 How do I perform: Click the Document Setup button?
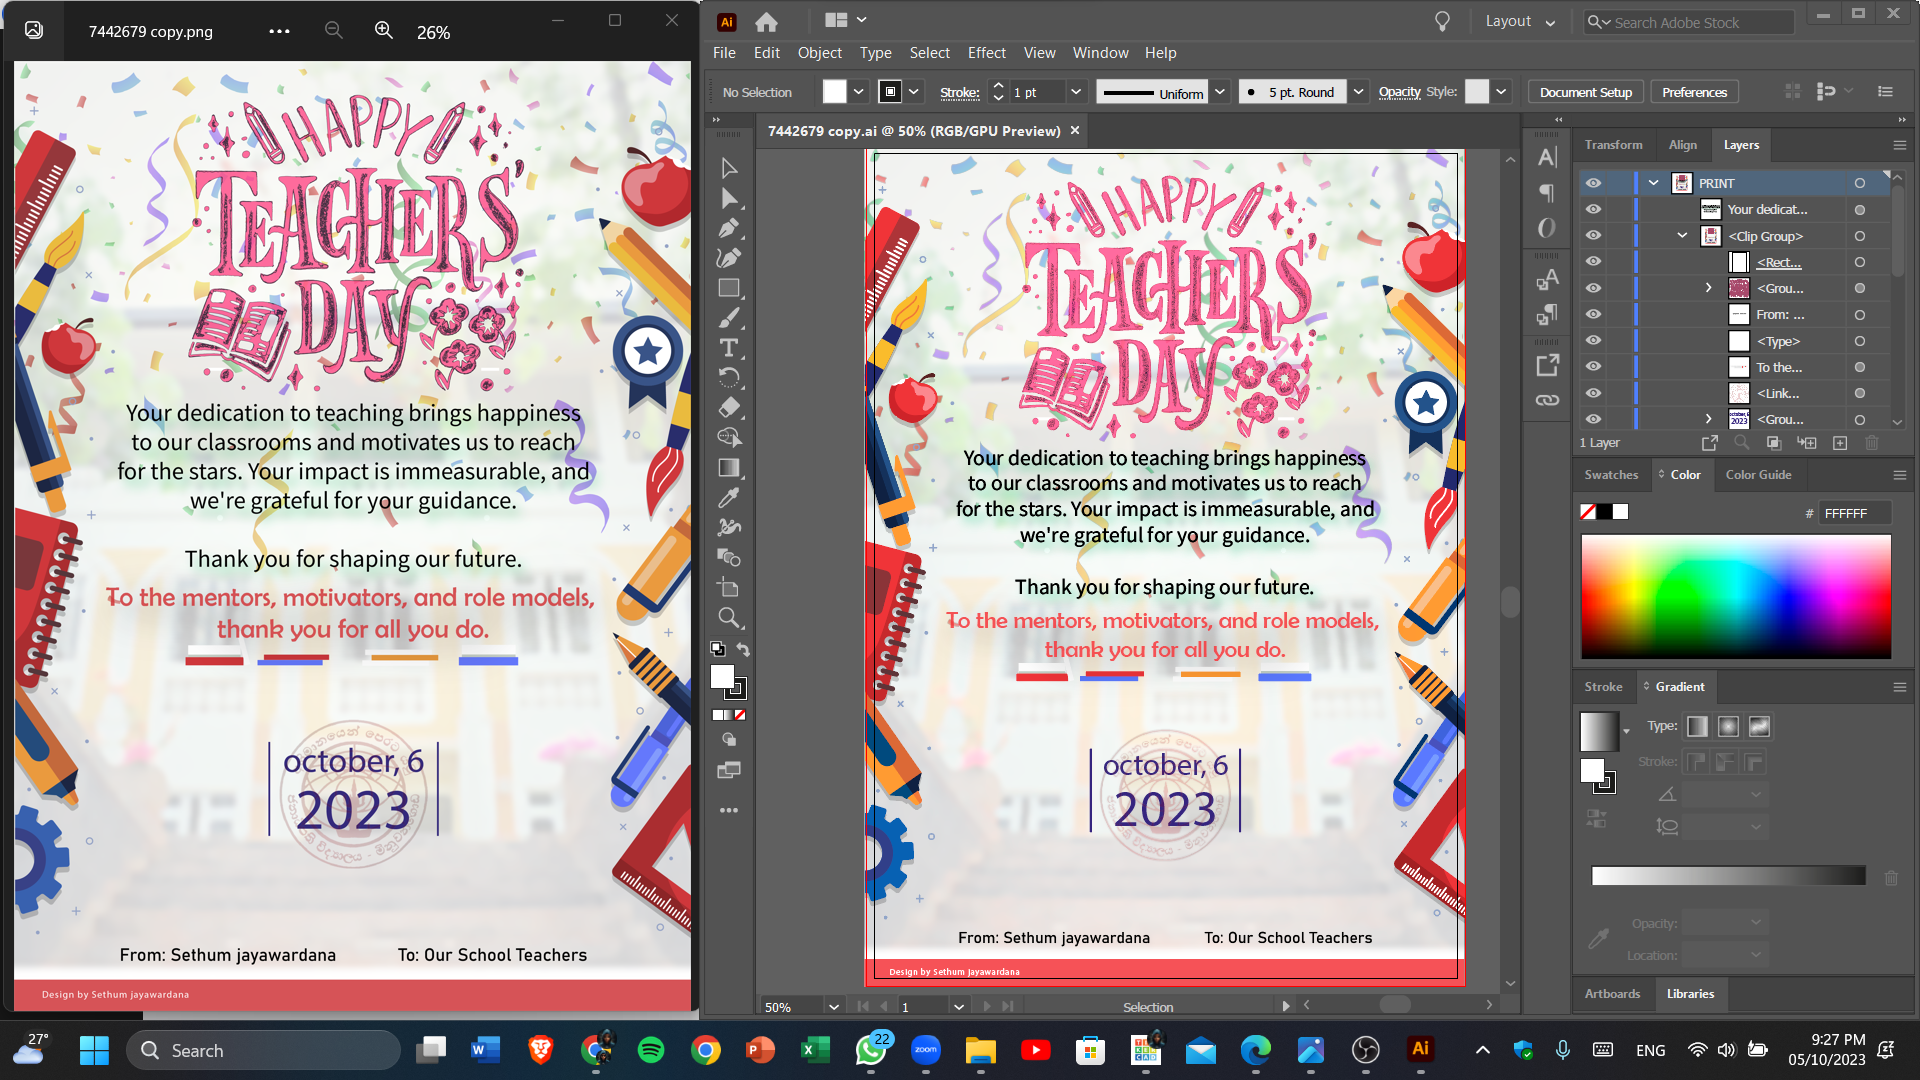tap(1585, 92)
